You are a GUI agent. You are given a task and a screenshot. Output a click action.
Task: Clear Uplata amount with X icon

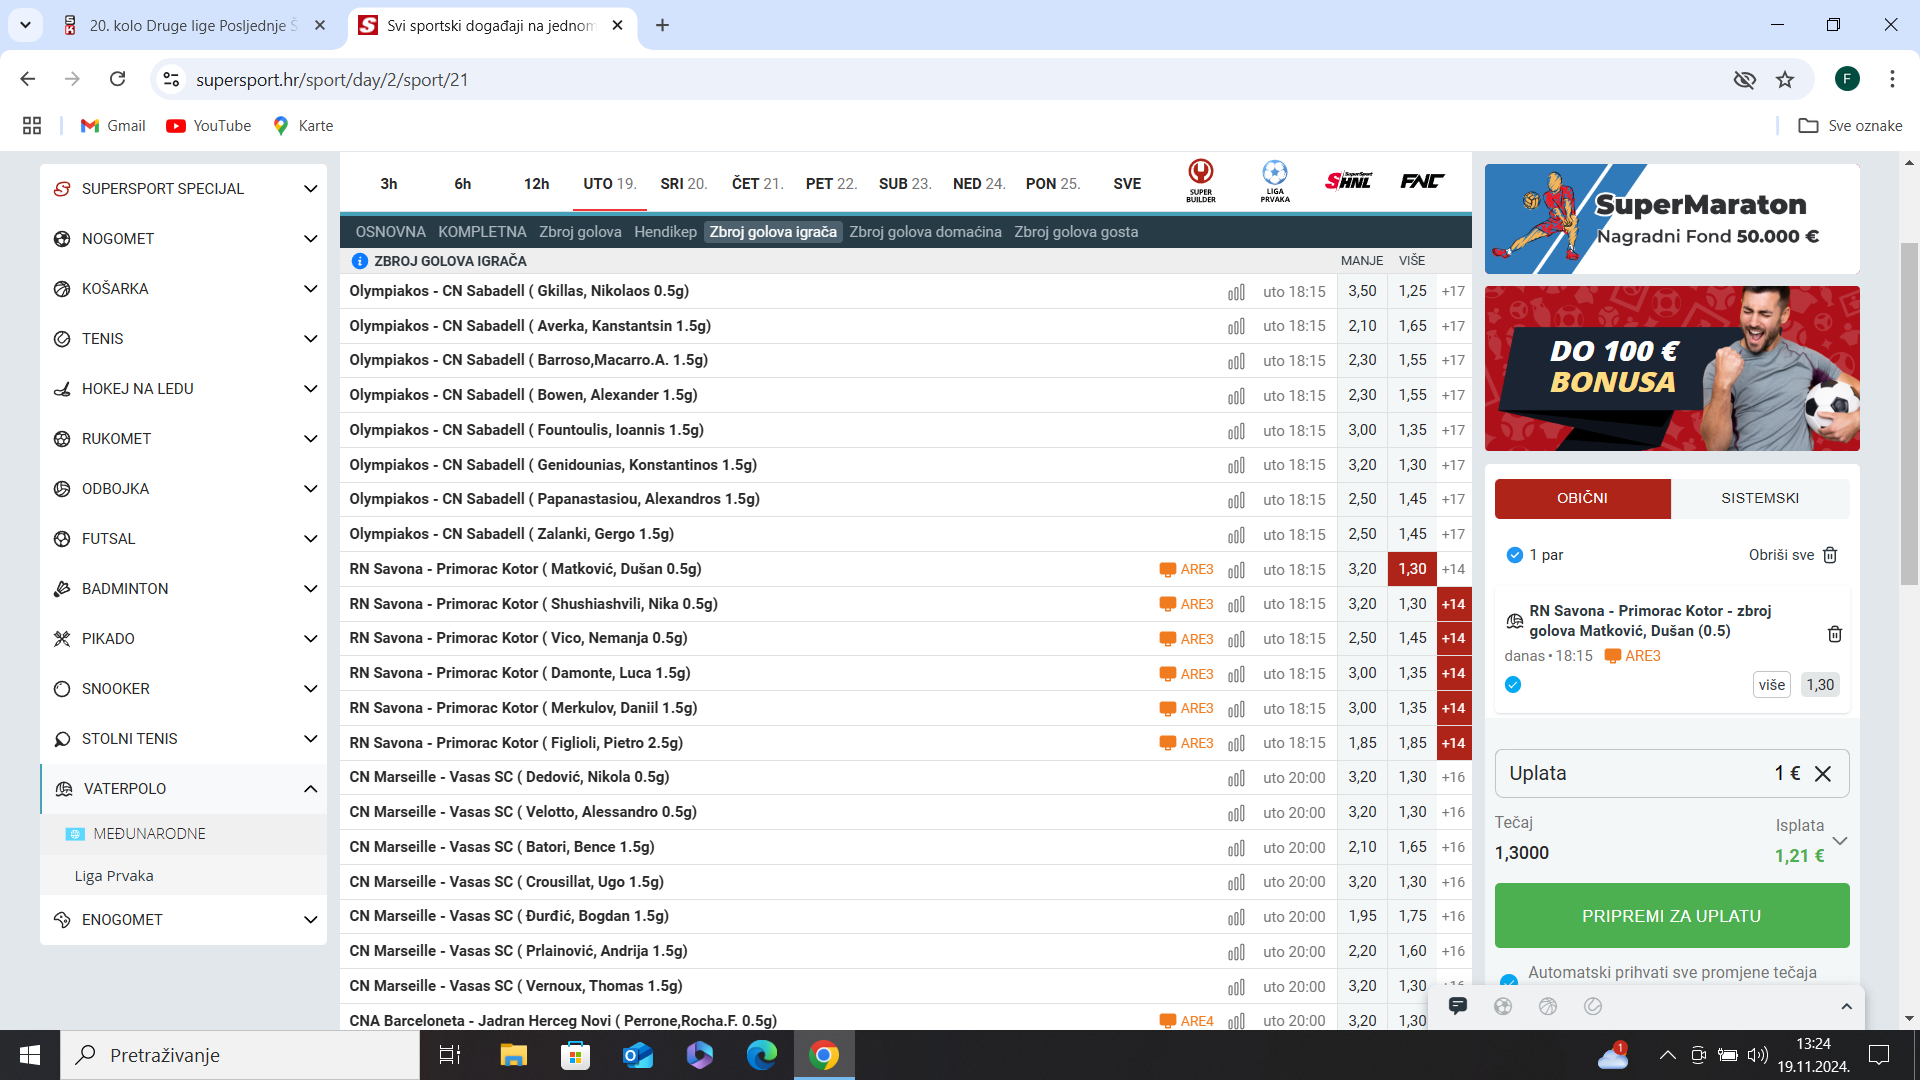click(x=1823, y=774)
